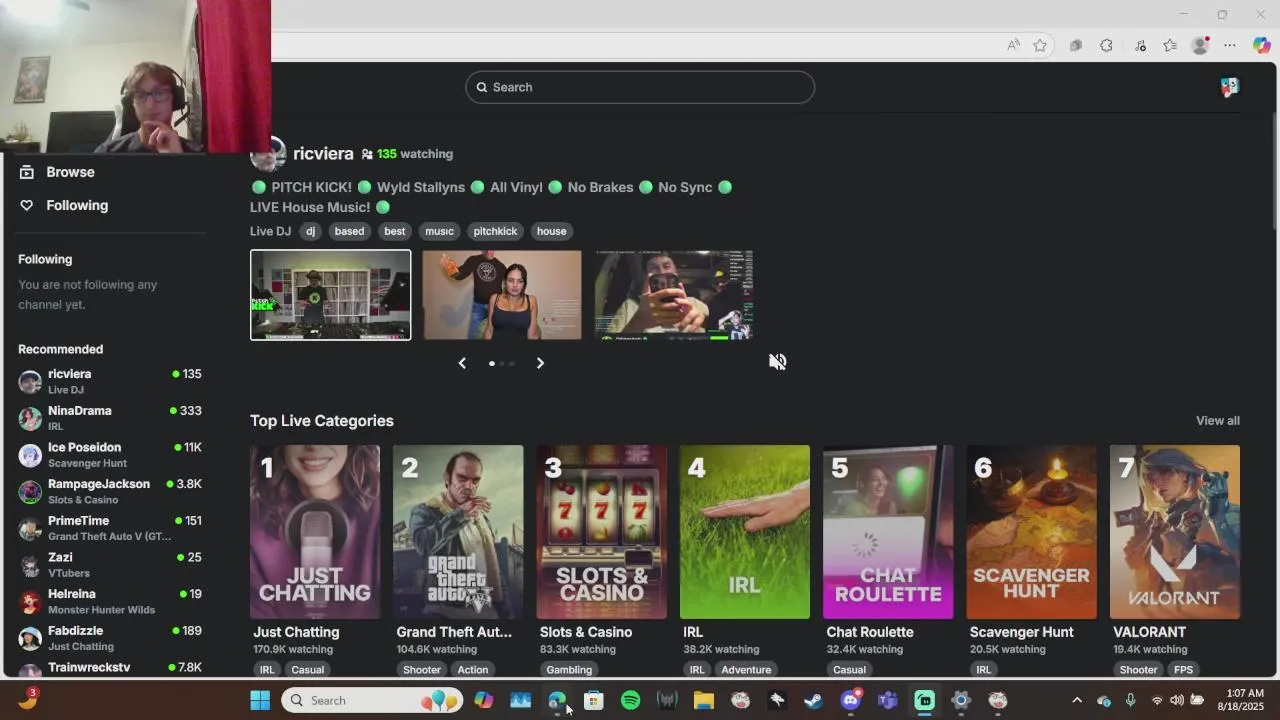Open Settings gear in the taskbar

pos(960,700)
